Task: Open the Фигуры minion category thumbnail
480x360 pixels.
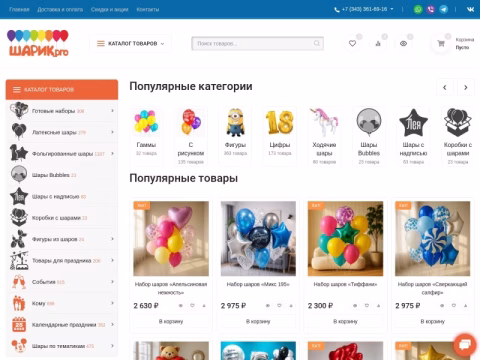Action: (x=235, y=121)
